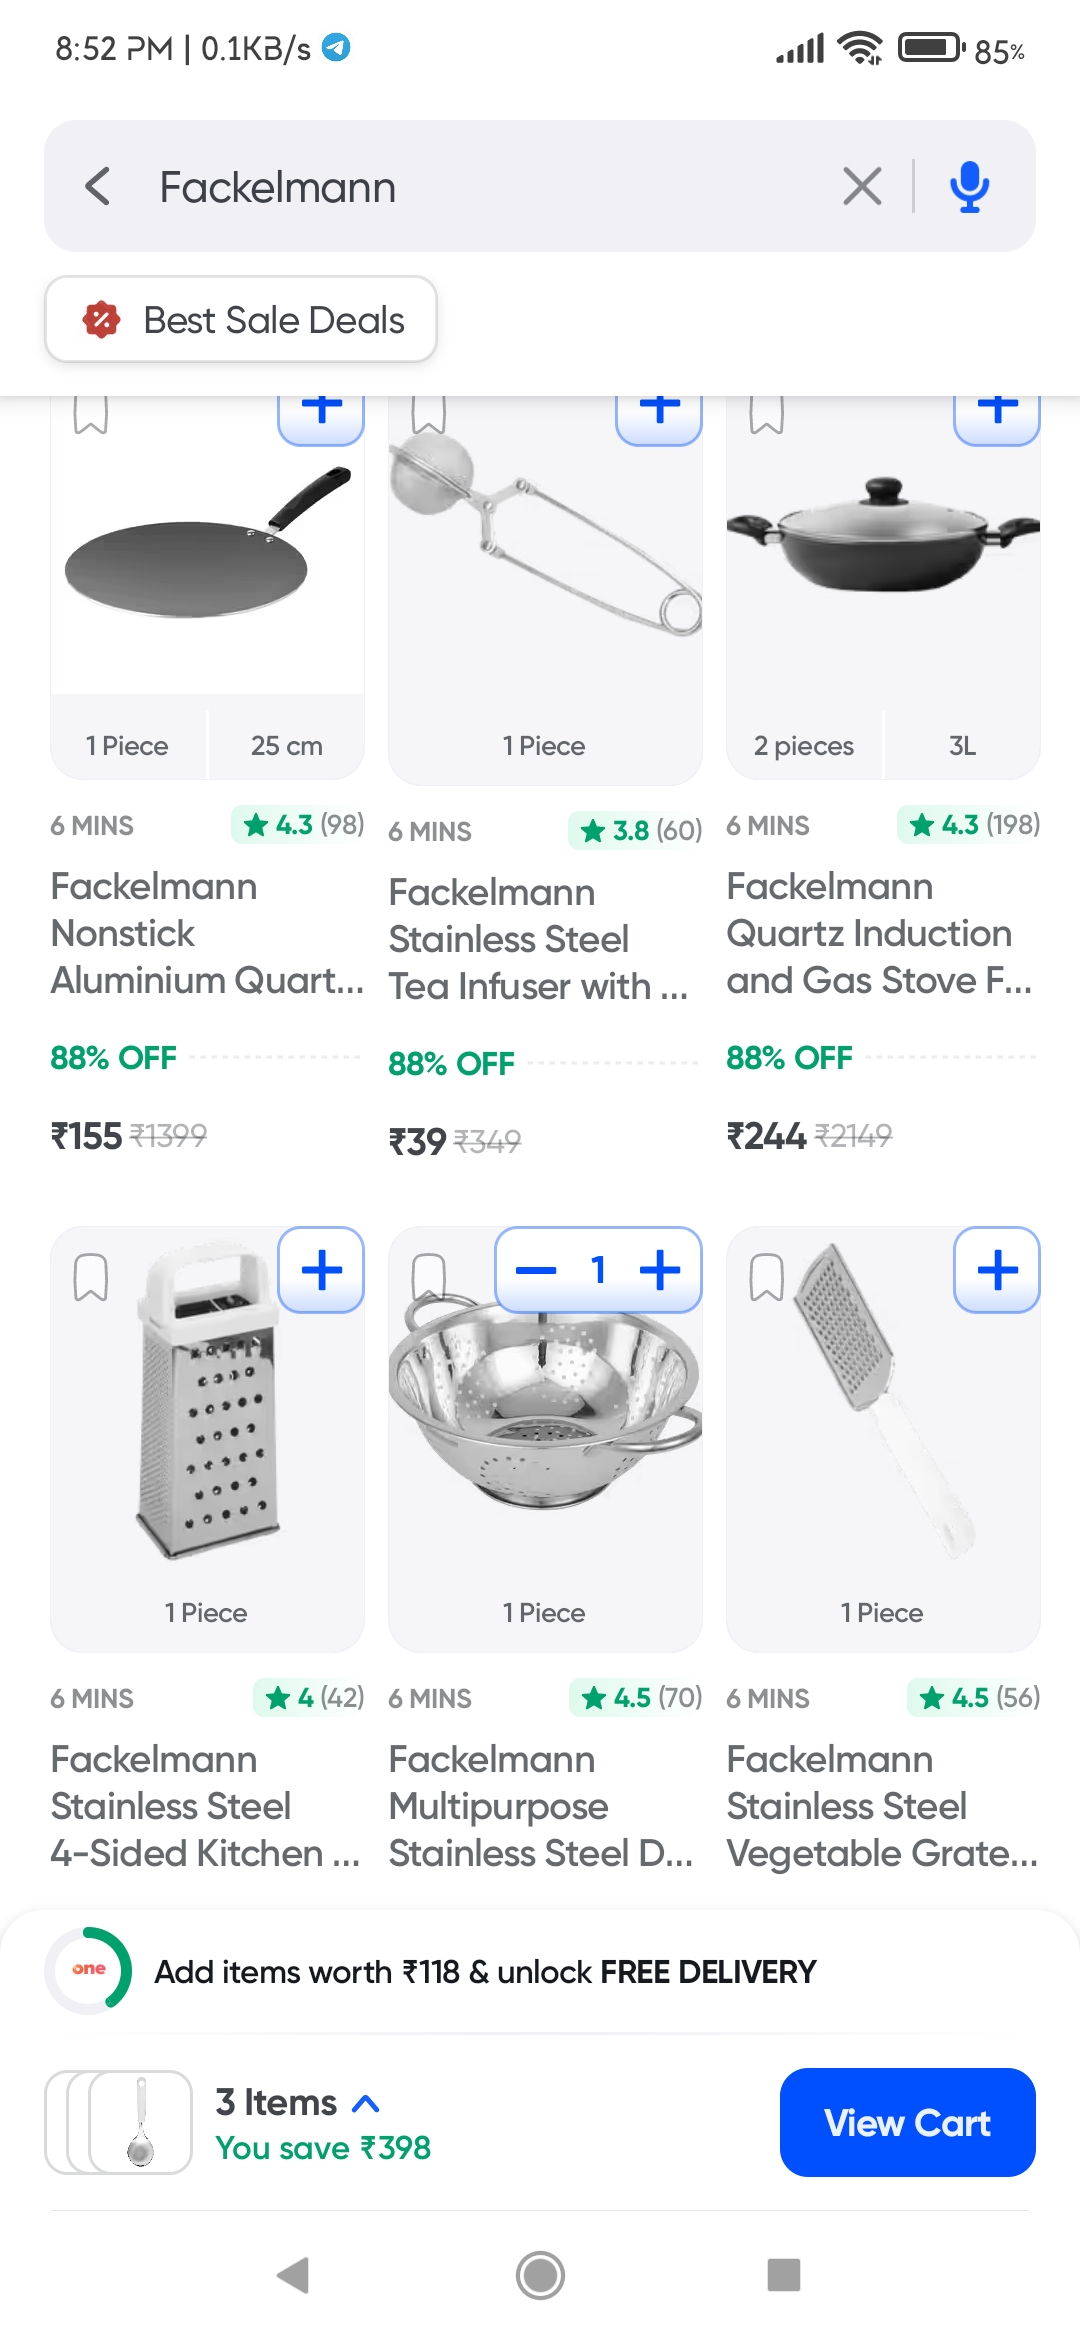Open the Quartz Induction and Gas Stove product
This screenshot has height=2340, width=1080.
(x=878, y=933)
